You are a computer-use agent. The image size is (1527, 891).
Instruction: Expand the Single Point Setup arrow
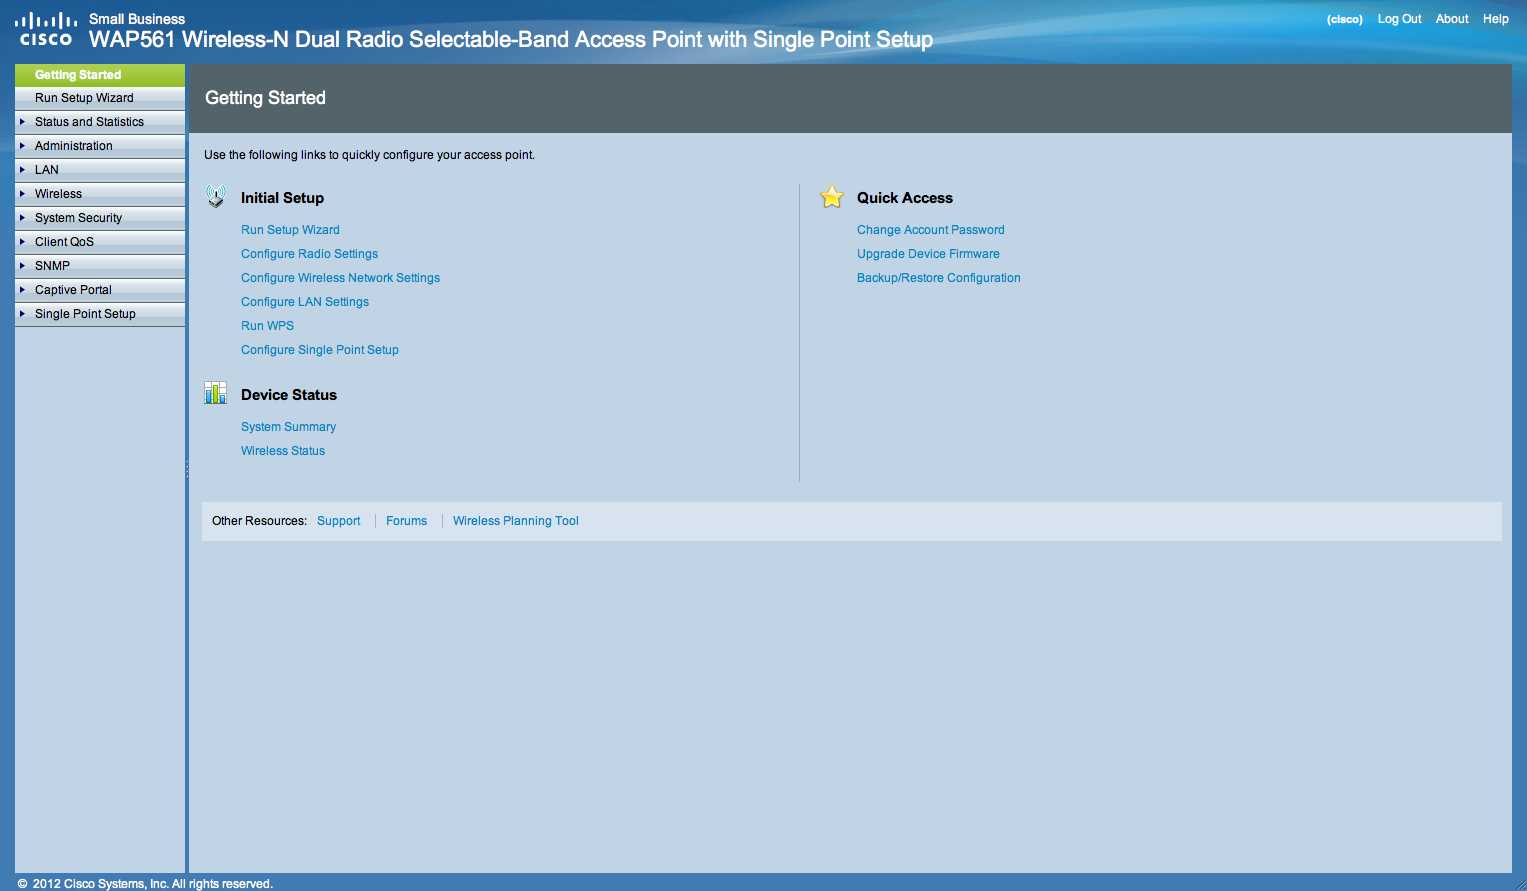(23, 314)
